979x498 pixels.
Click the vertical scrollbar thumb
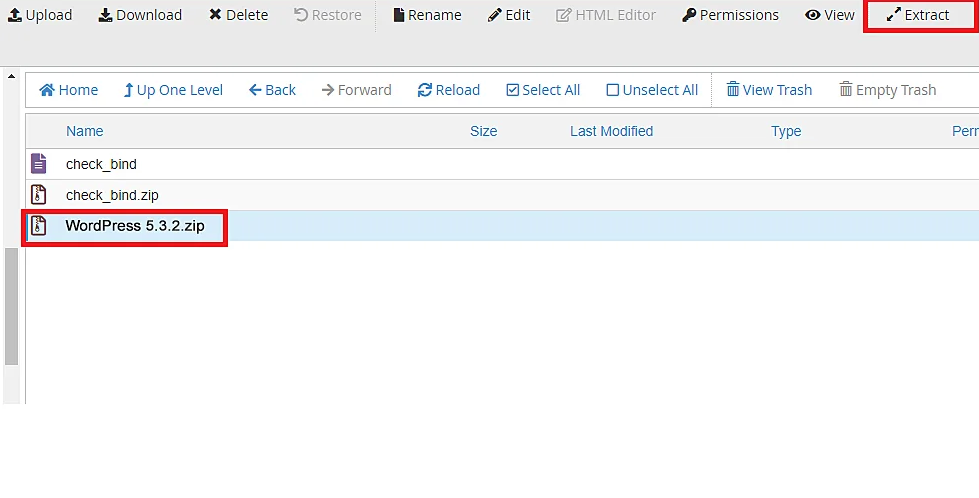[x=11, y=306]
